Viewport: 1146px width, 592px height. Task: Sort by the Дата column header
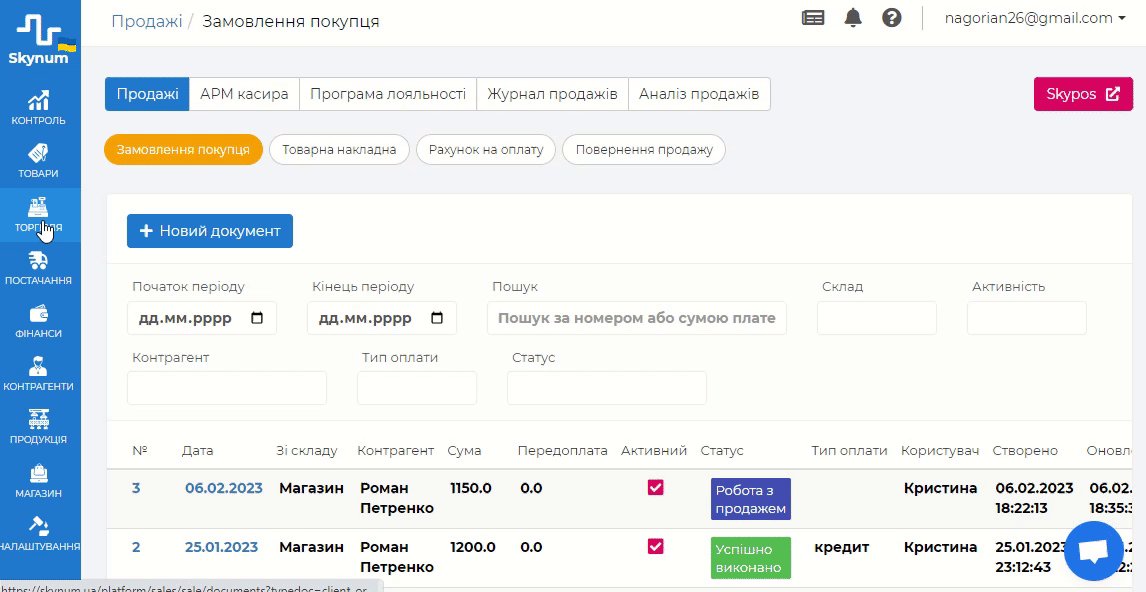point(197,450)
